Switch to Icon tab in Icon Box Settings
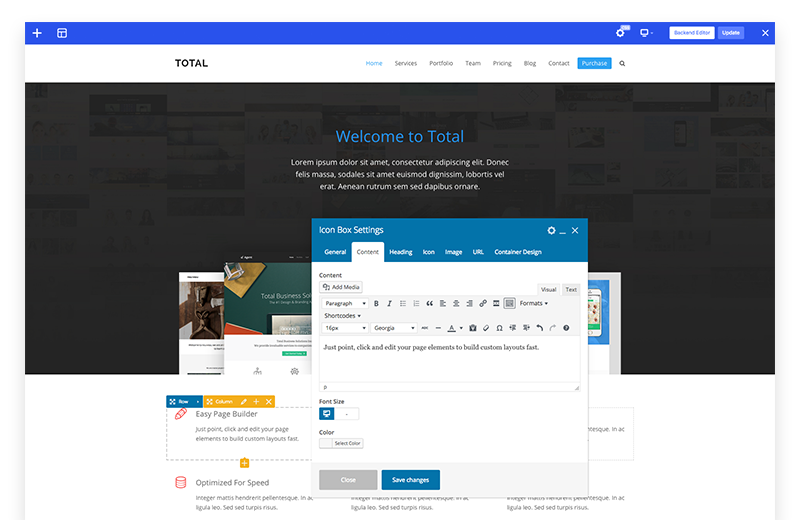Viewport: 800px width, 520px height. point(429,252)
